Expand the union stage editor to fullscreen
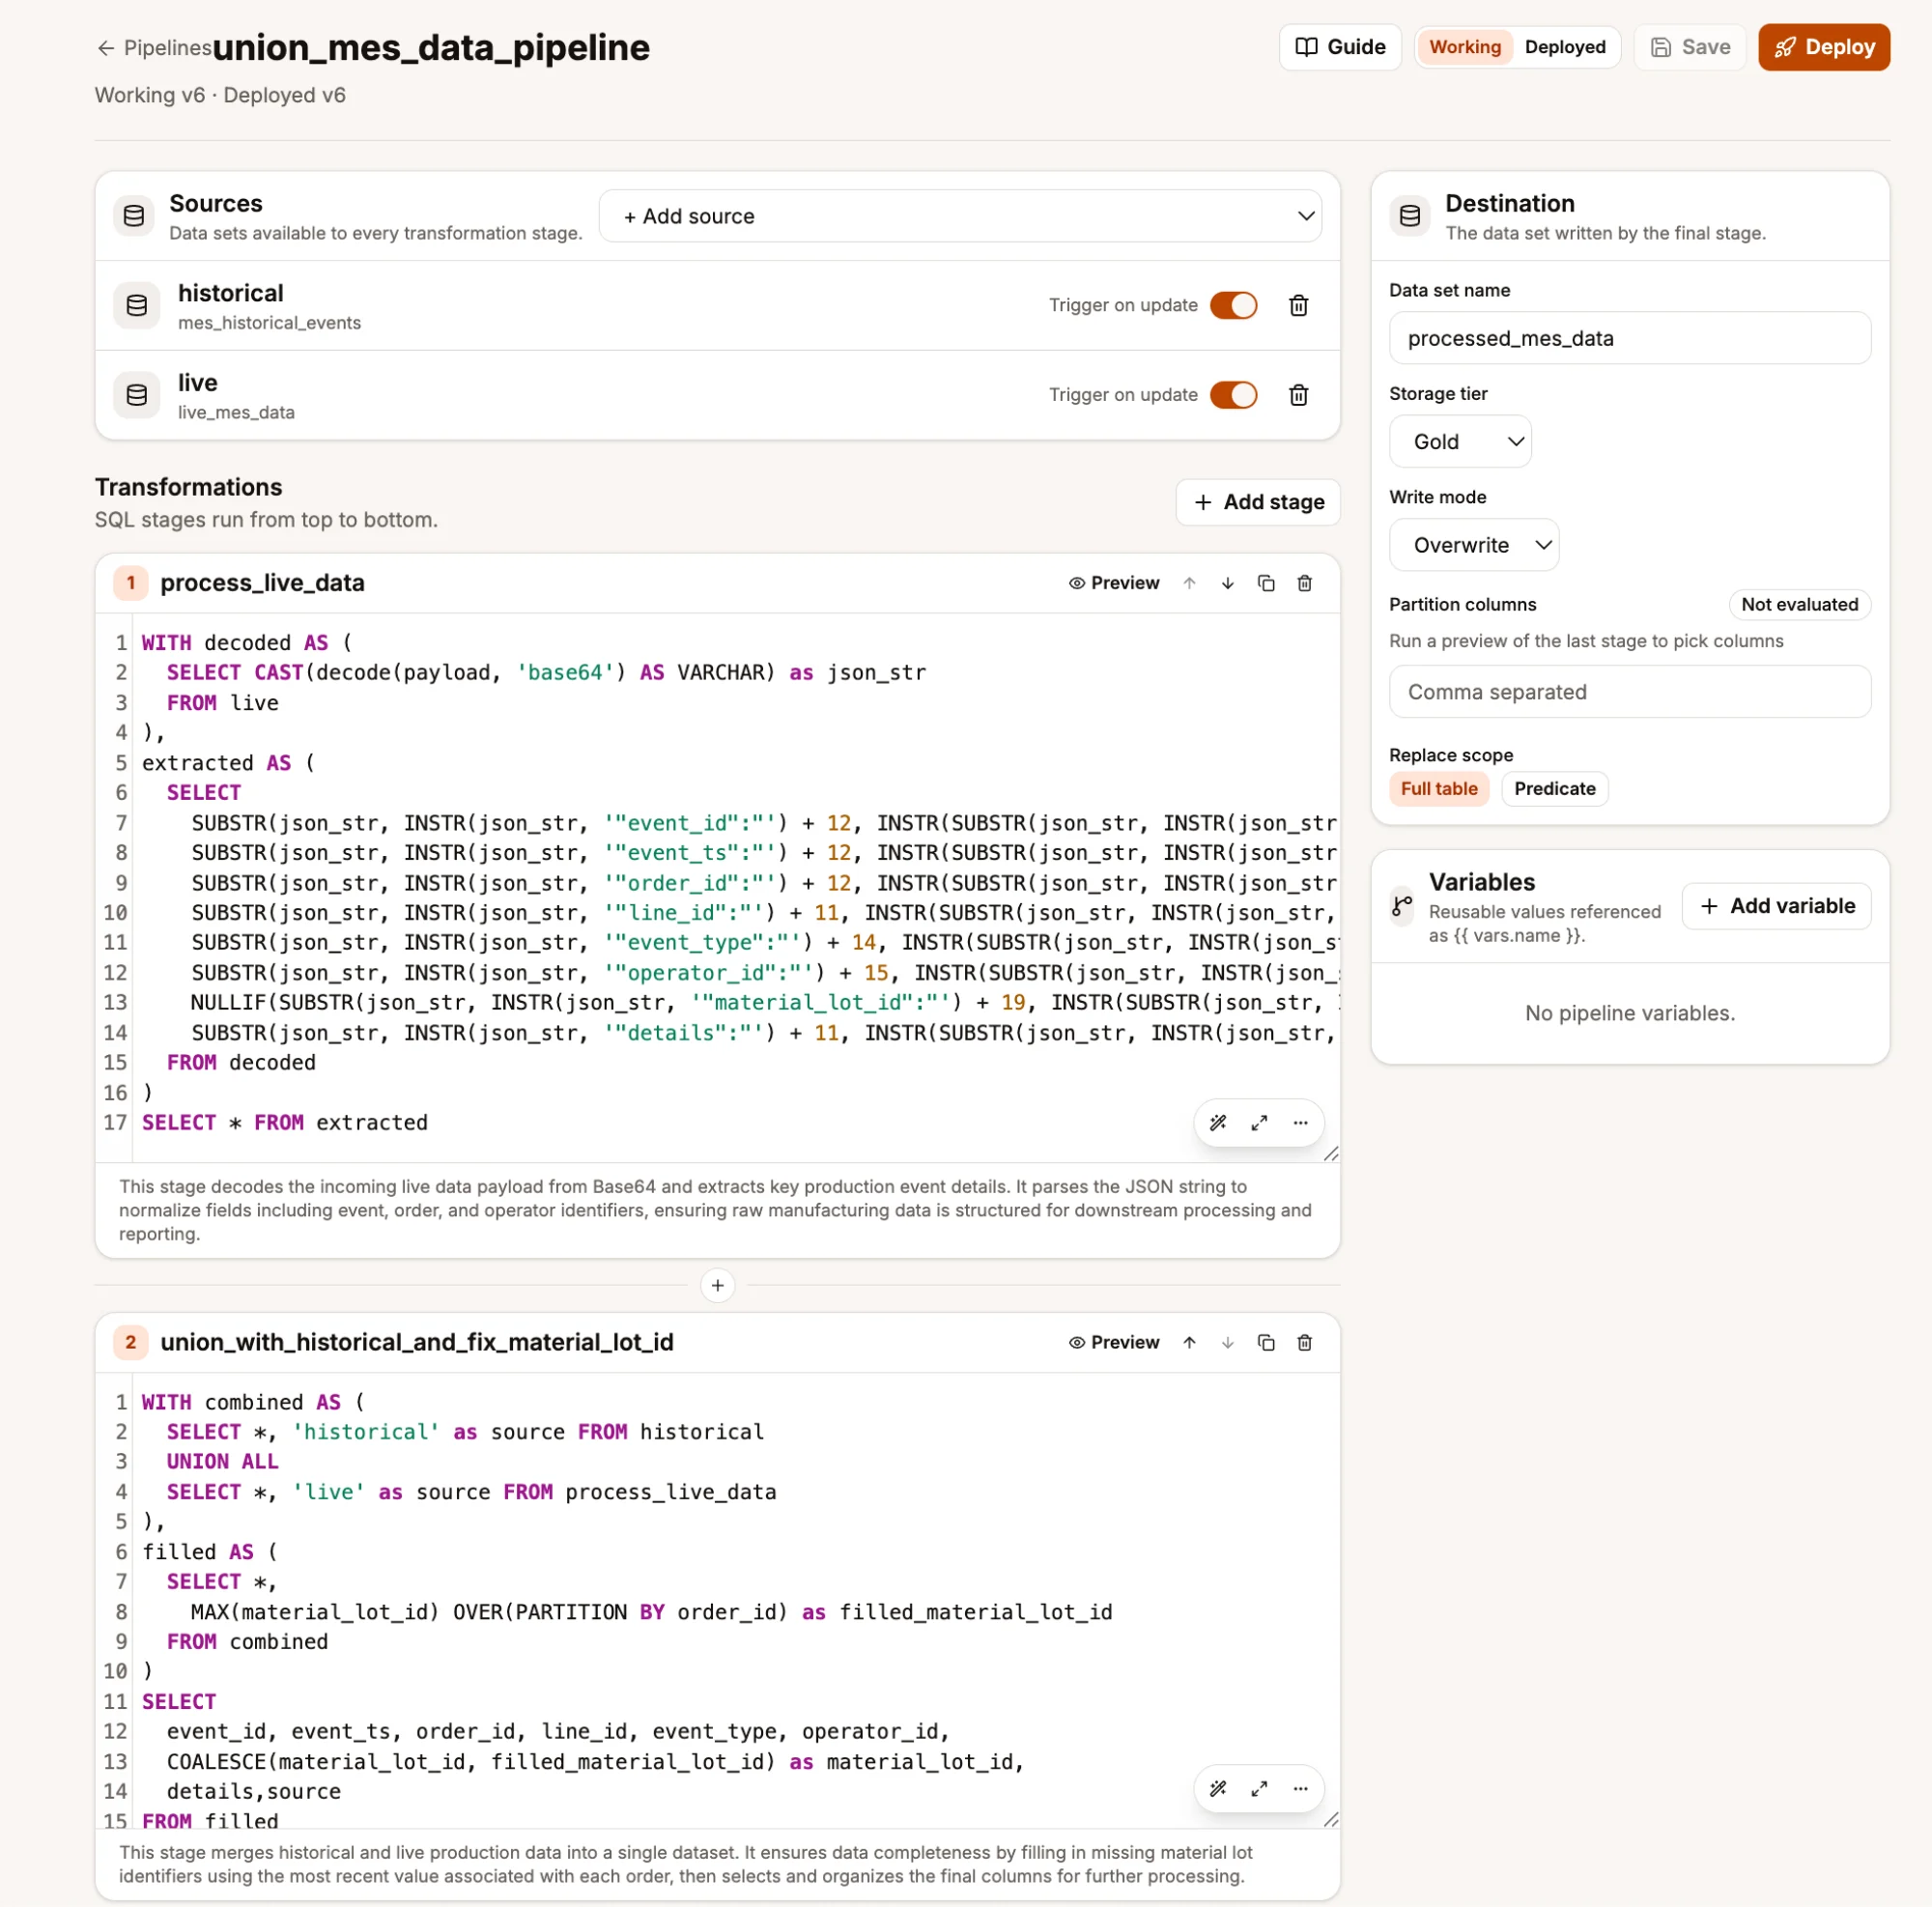The image size is (1932, 1907). coord(1259,1789)
